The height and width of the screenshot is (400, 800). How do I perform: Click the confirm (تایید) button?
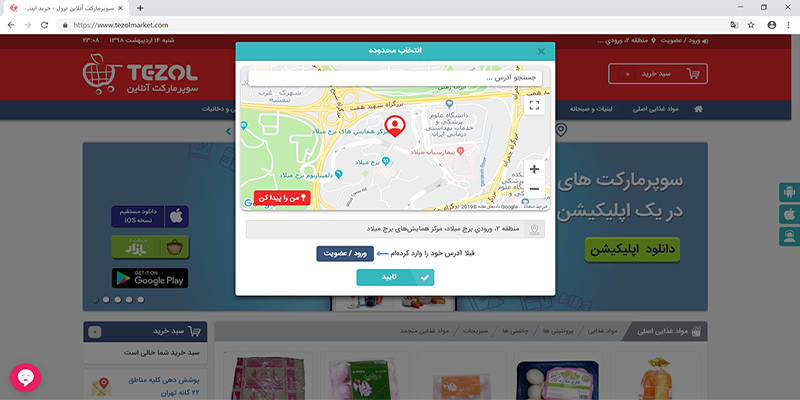(x=395, y=277)
